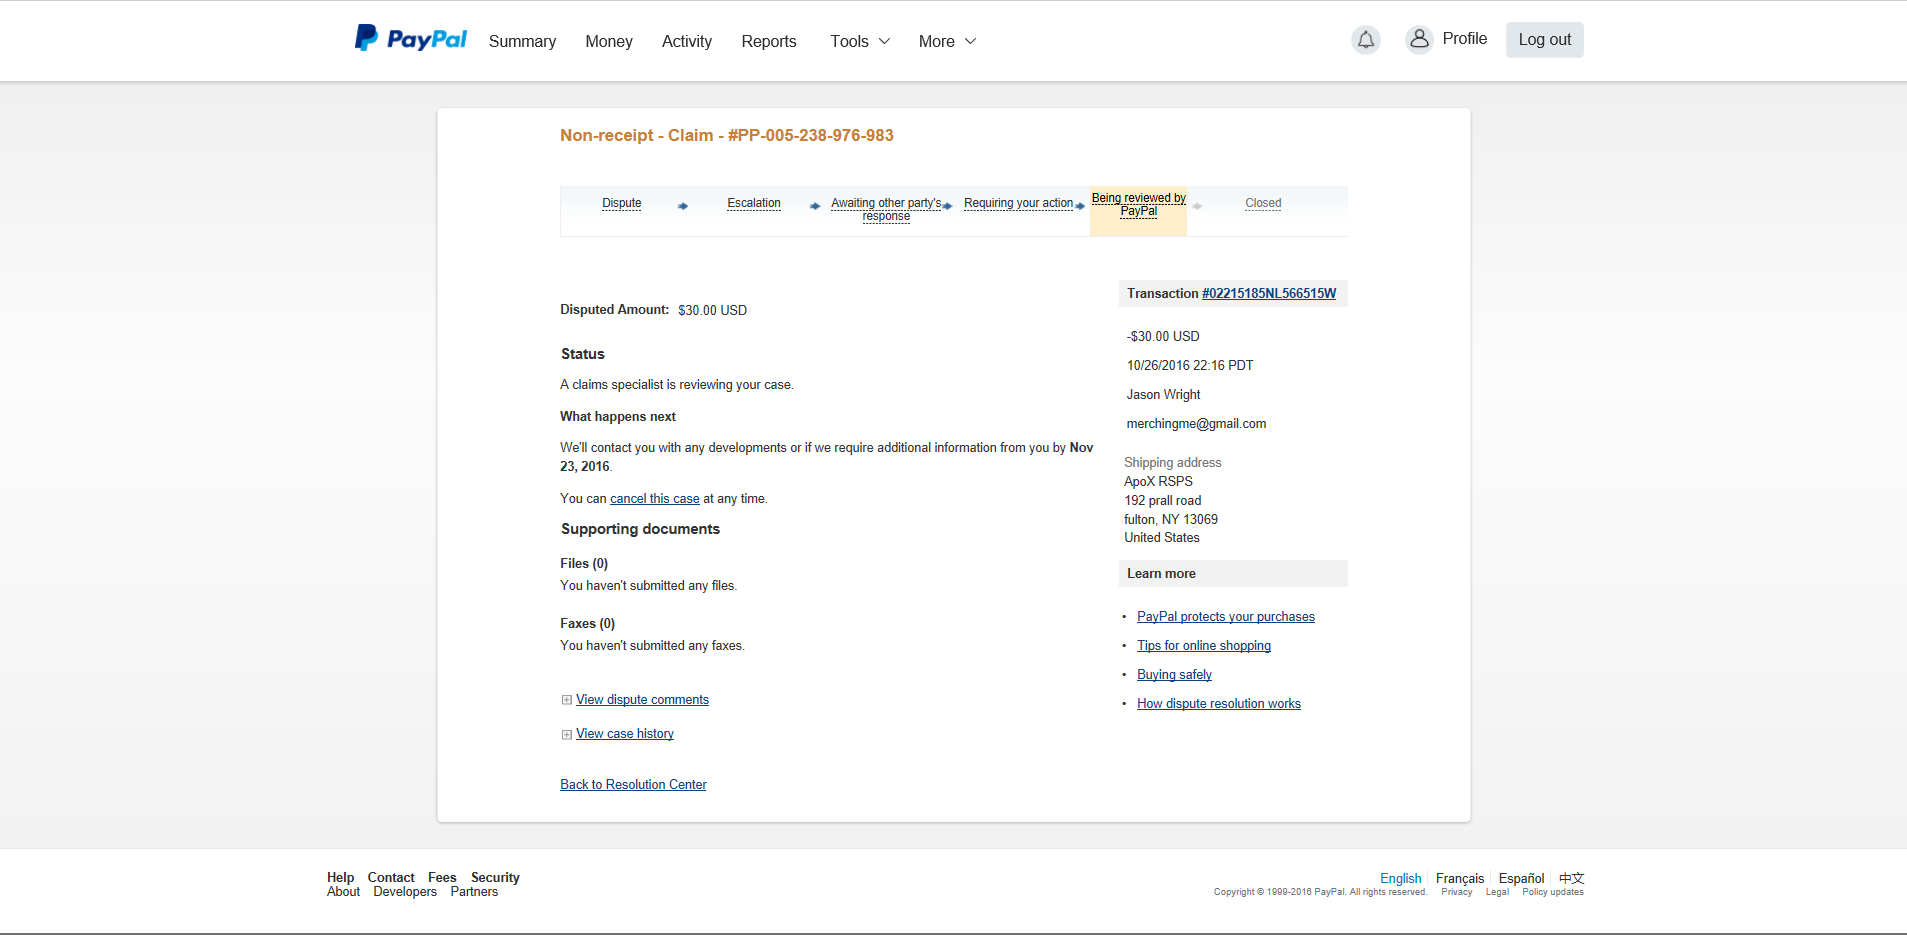Switch language to Español
The height and width of the screenshot is (935, 1907).
tap(1522, 879)
